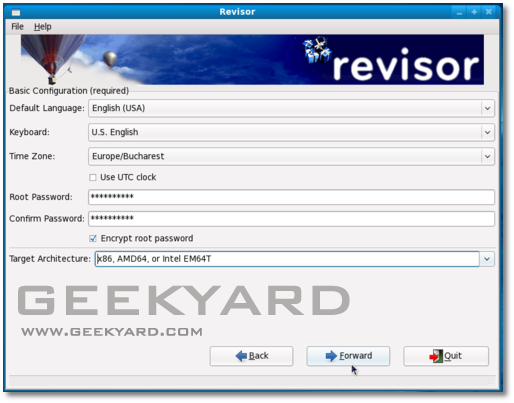
Task: Click the blue Forward arrow icon
Action: pos(331,356)
